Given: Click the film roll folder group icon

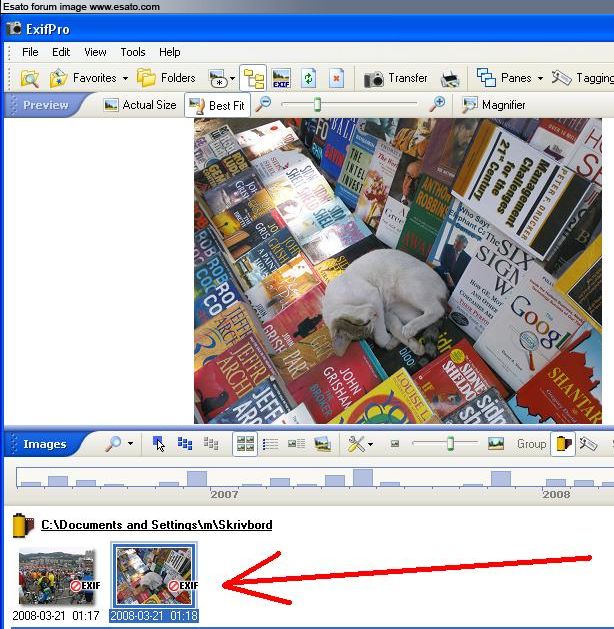Looking at the screenshot, I should tap(23, 525).
